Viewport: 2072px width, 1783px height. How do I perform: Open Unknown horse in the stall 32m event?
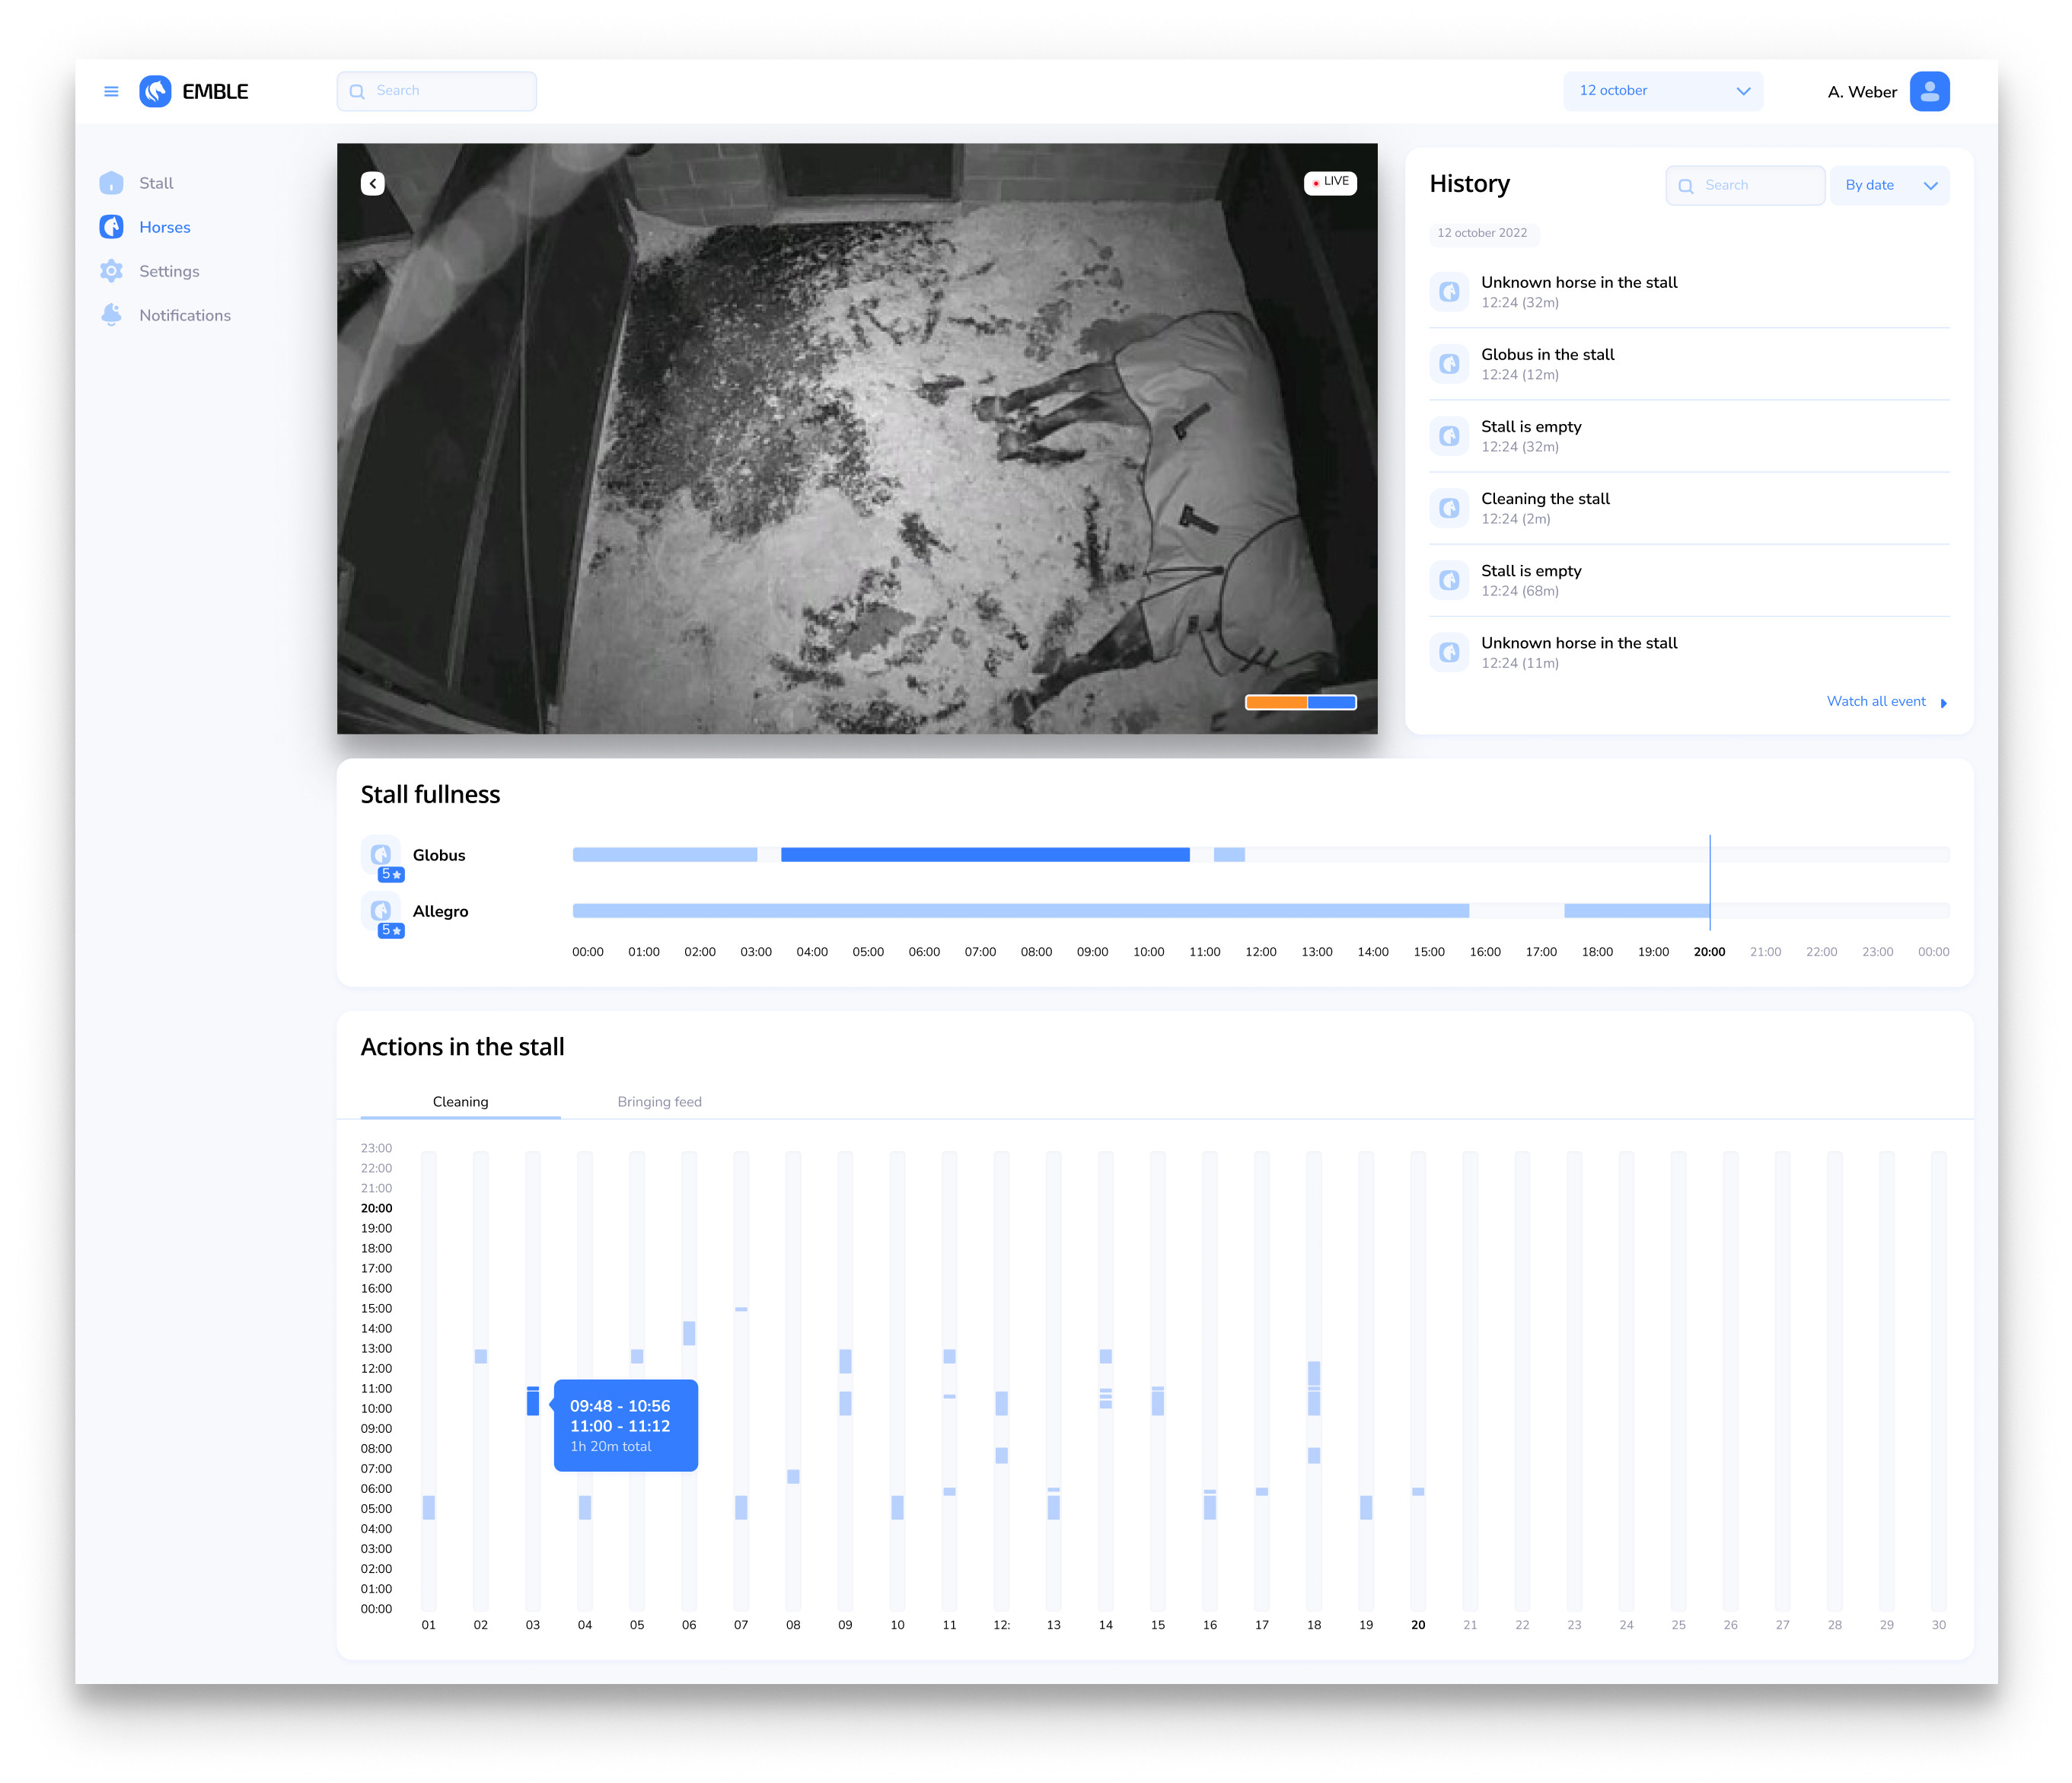tap(1689, 292)
